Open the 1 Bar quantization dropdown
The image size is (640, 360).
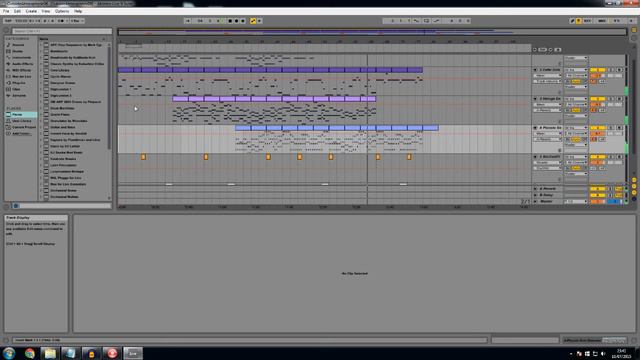tap(77, 21)
